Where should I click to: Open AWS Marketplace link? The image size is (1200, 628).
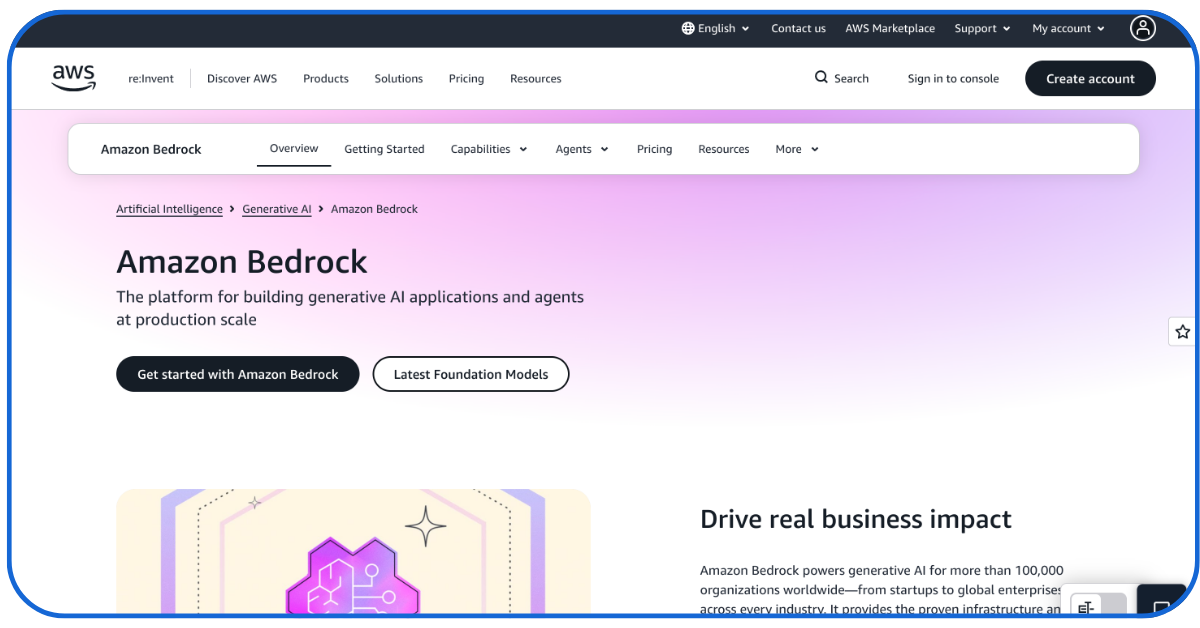coord(890,28)
